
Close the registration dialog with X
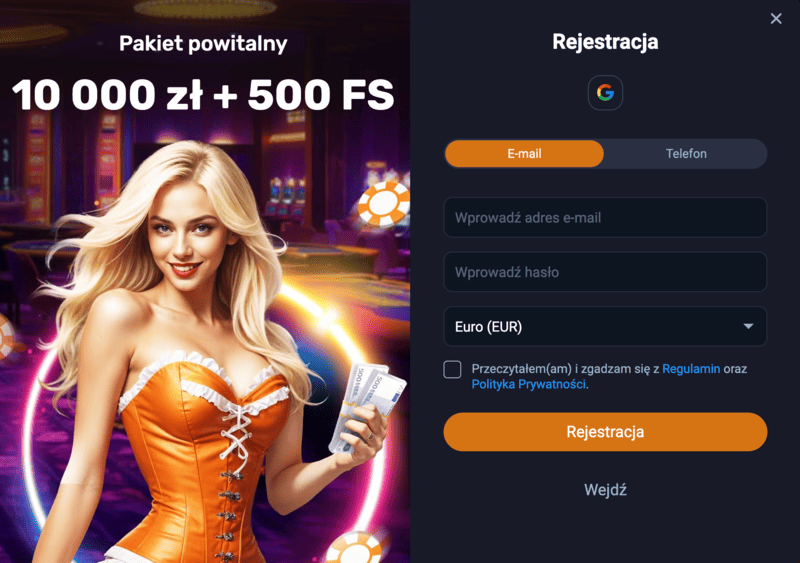(776, 18)
